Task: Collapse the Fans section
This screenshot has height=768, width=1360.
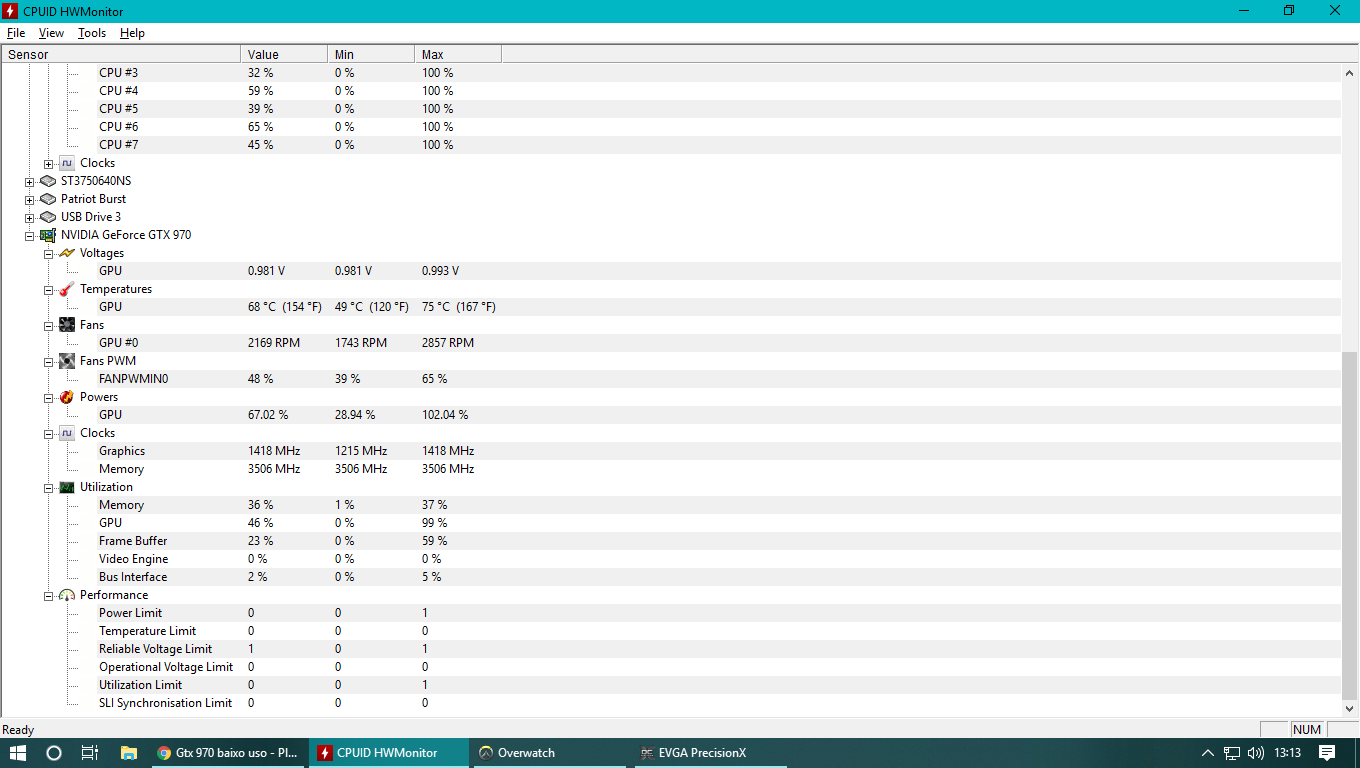Action: click(48, 326)
